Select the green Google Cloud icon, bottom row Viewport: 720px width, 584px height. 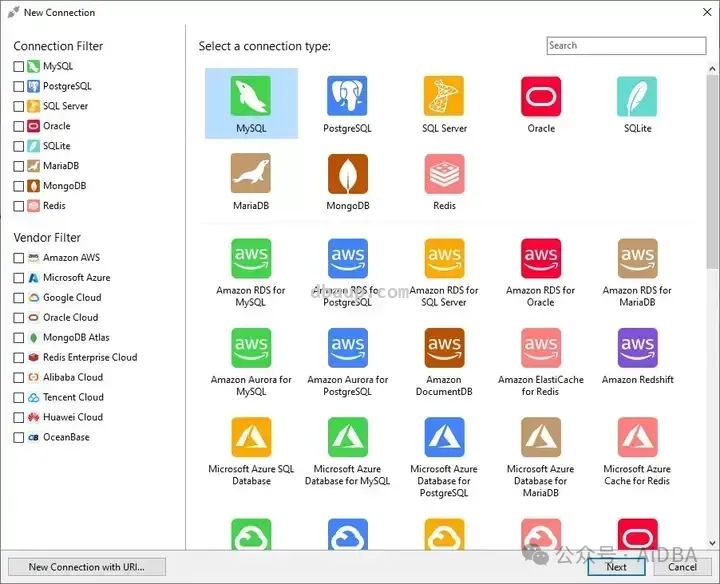coord(251,534)
